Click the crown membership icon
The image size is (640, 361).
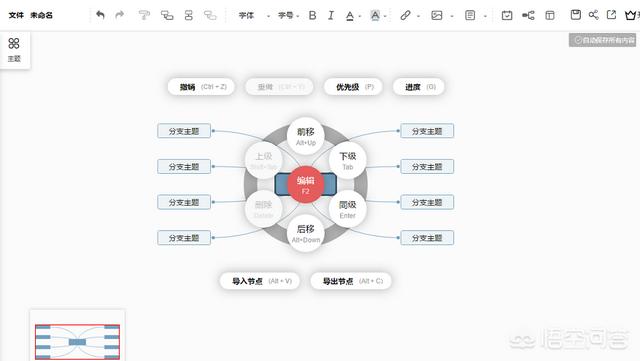[x=631, y=16]
